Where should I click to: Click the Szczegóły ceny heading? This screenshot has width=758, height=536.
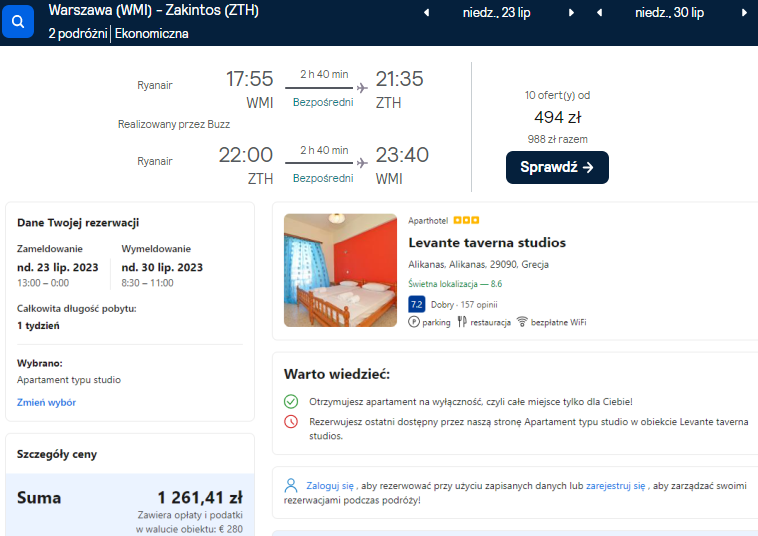click(57, 454)
